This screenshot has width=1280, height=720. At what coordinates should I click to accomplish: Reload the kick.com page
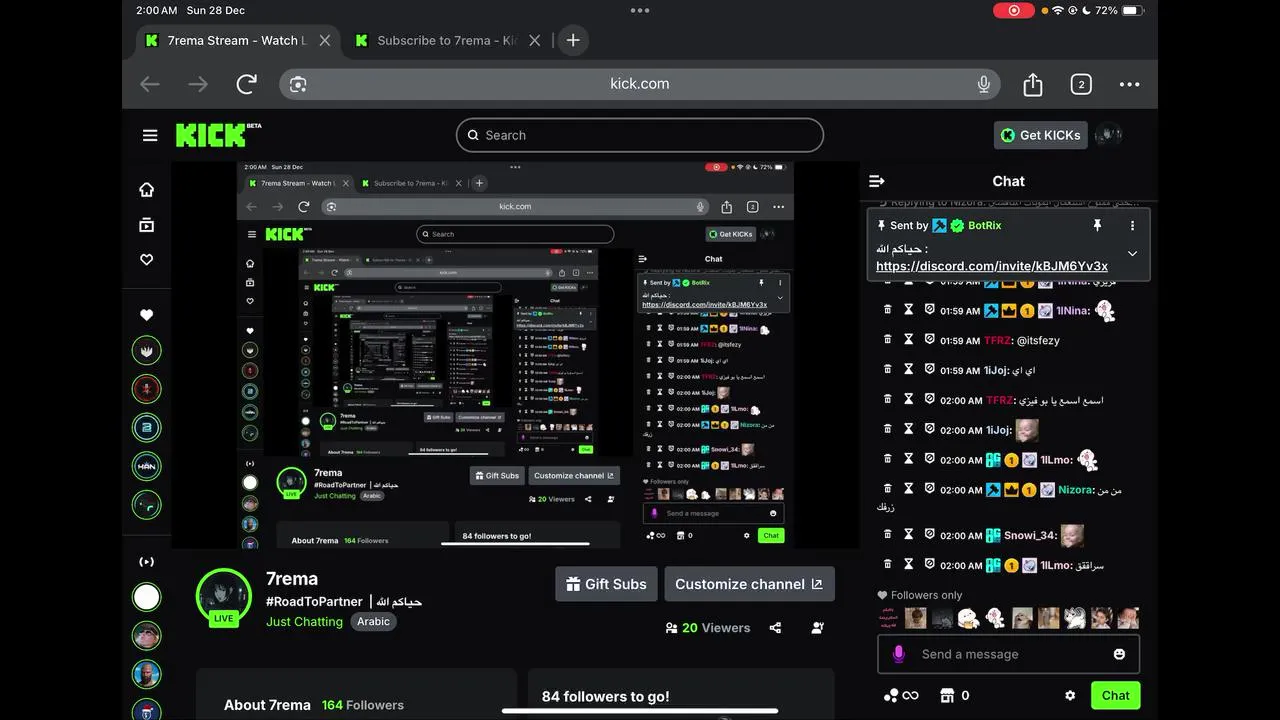[246, 84]
